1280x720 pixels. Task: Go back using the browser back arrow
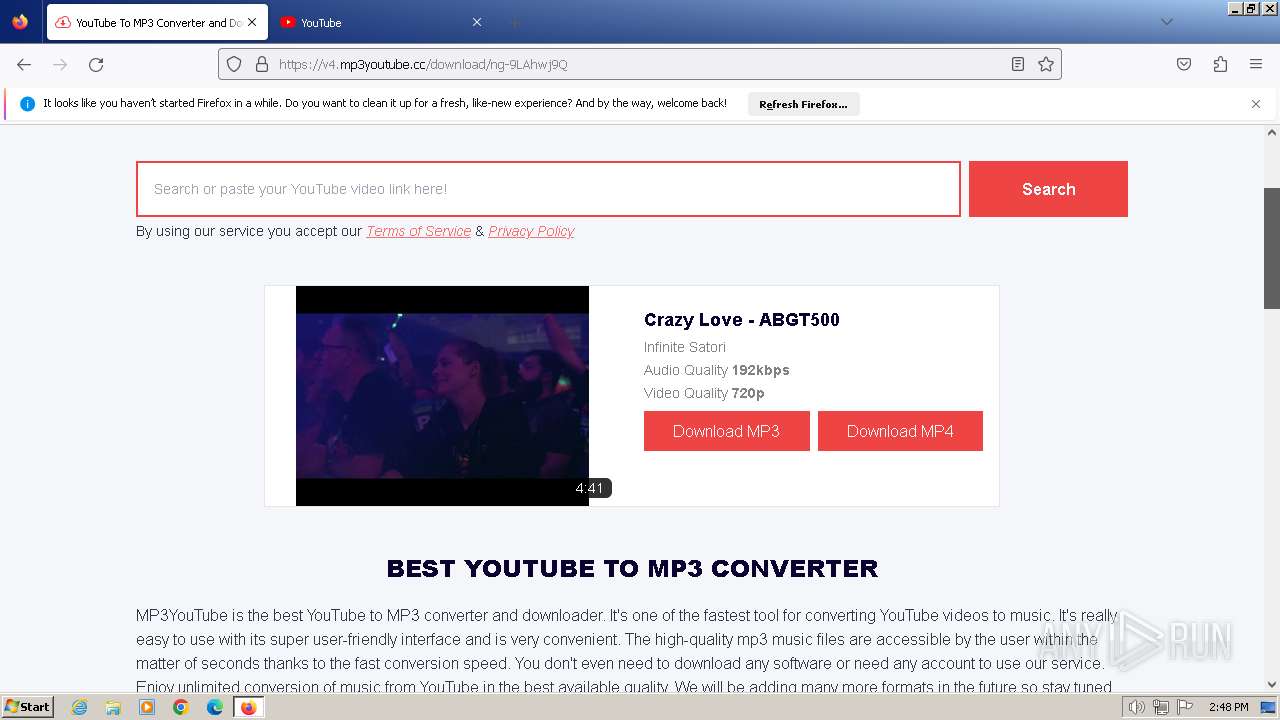pos(24,64)
